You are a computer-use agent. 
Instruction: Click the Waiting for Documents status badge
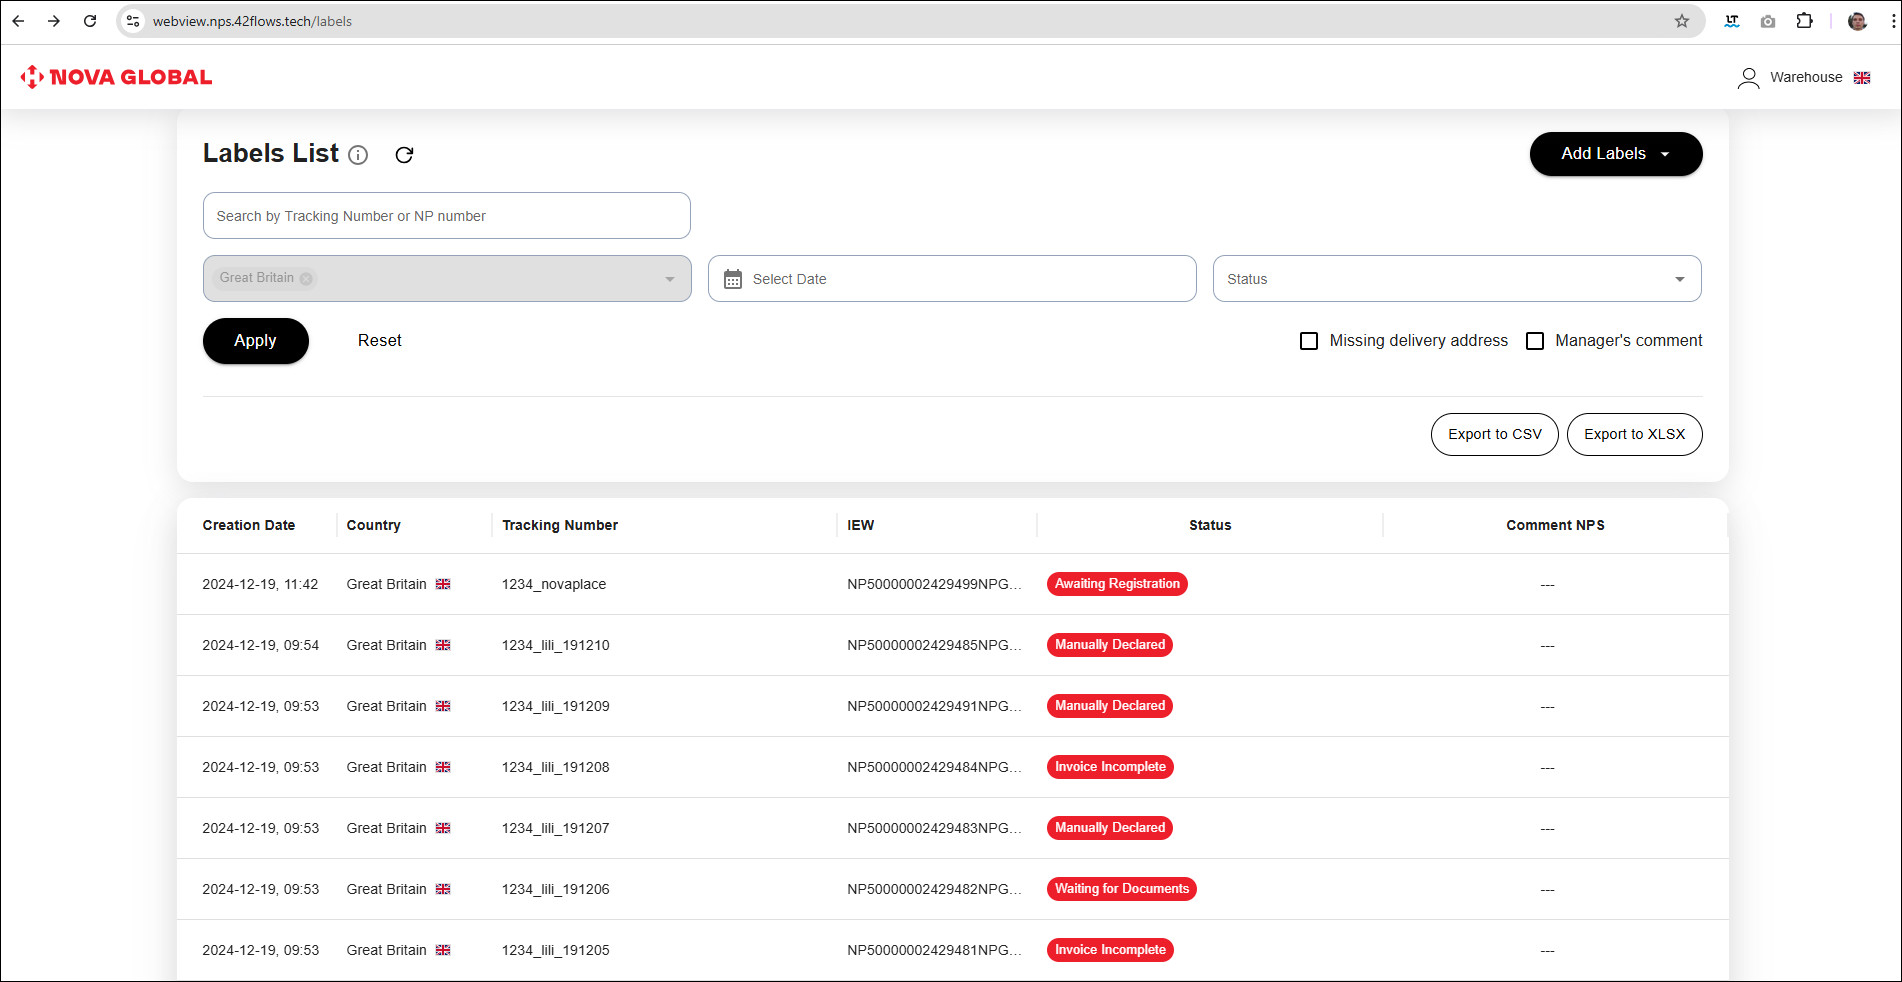pyautogui.click(x=1122, y=889)
